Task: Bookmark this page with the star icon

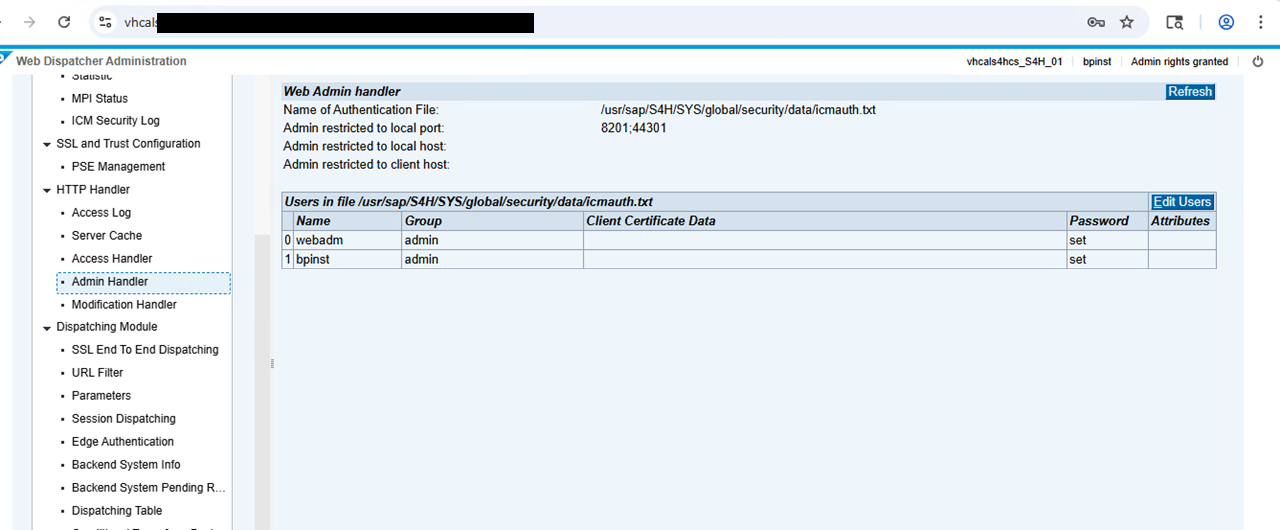Action: [1127, 22]
